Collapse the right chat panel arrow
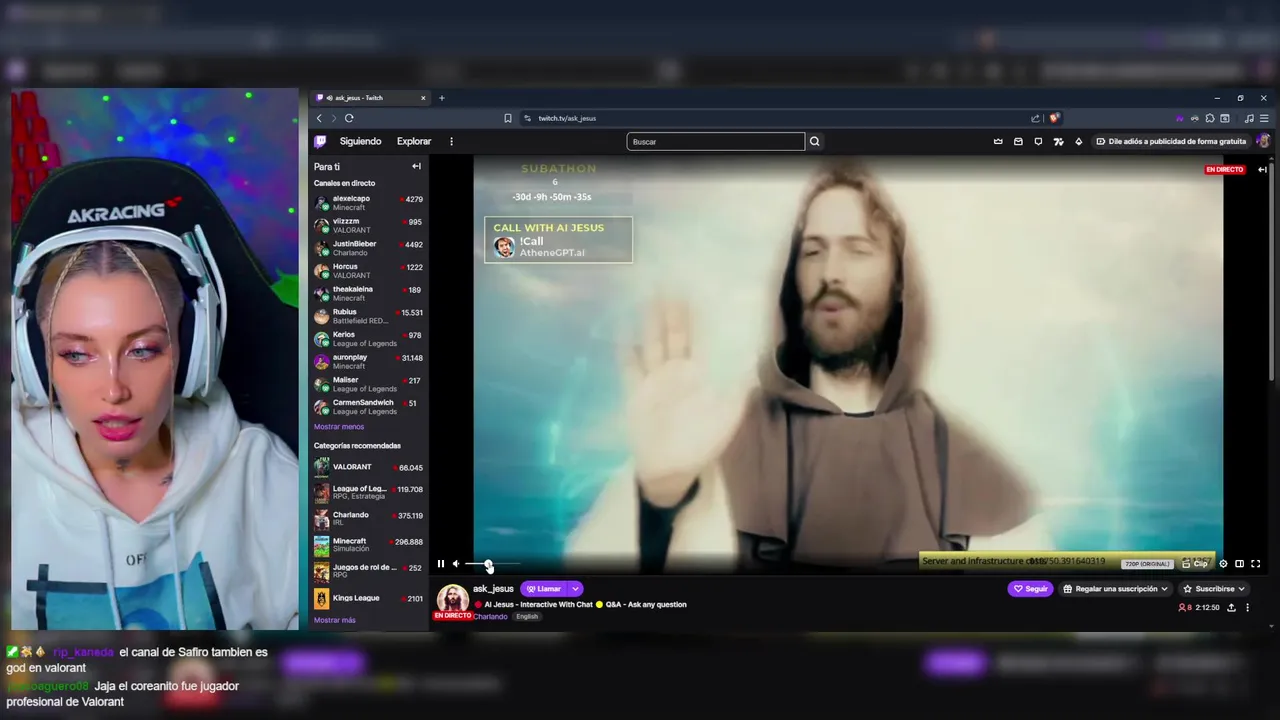Viewport: 1280px width, 720px height. tap(1262, 169)
